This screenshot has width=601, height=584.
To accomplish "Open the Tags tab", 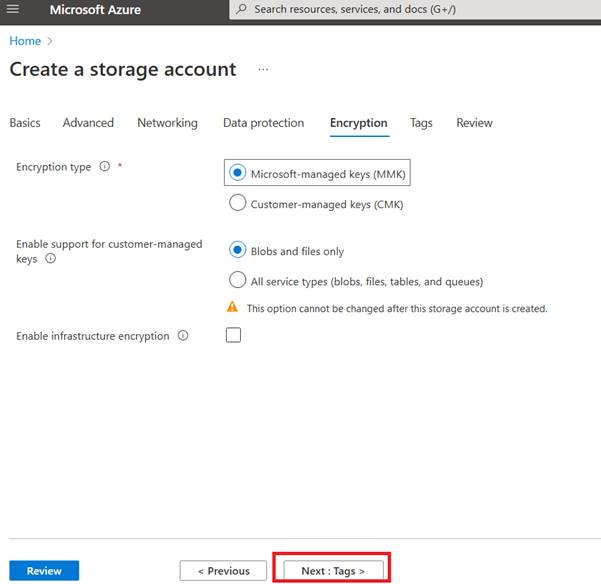I will click(421, 123).
